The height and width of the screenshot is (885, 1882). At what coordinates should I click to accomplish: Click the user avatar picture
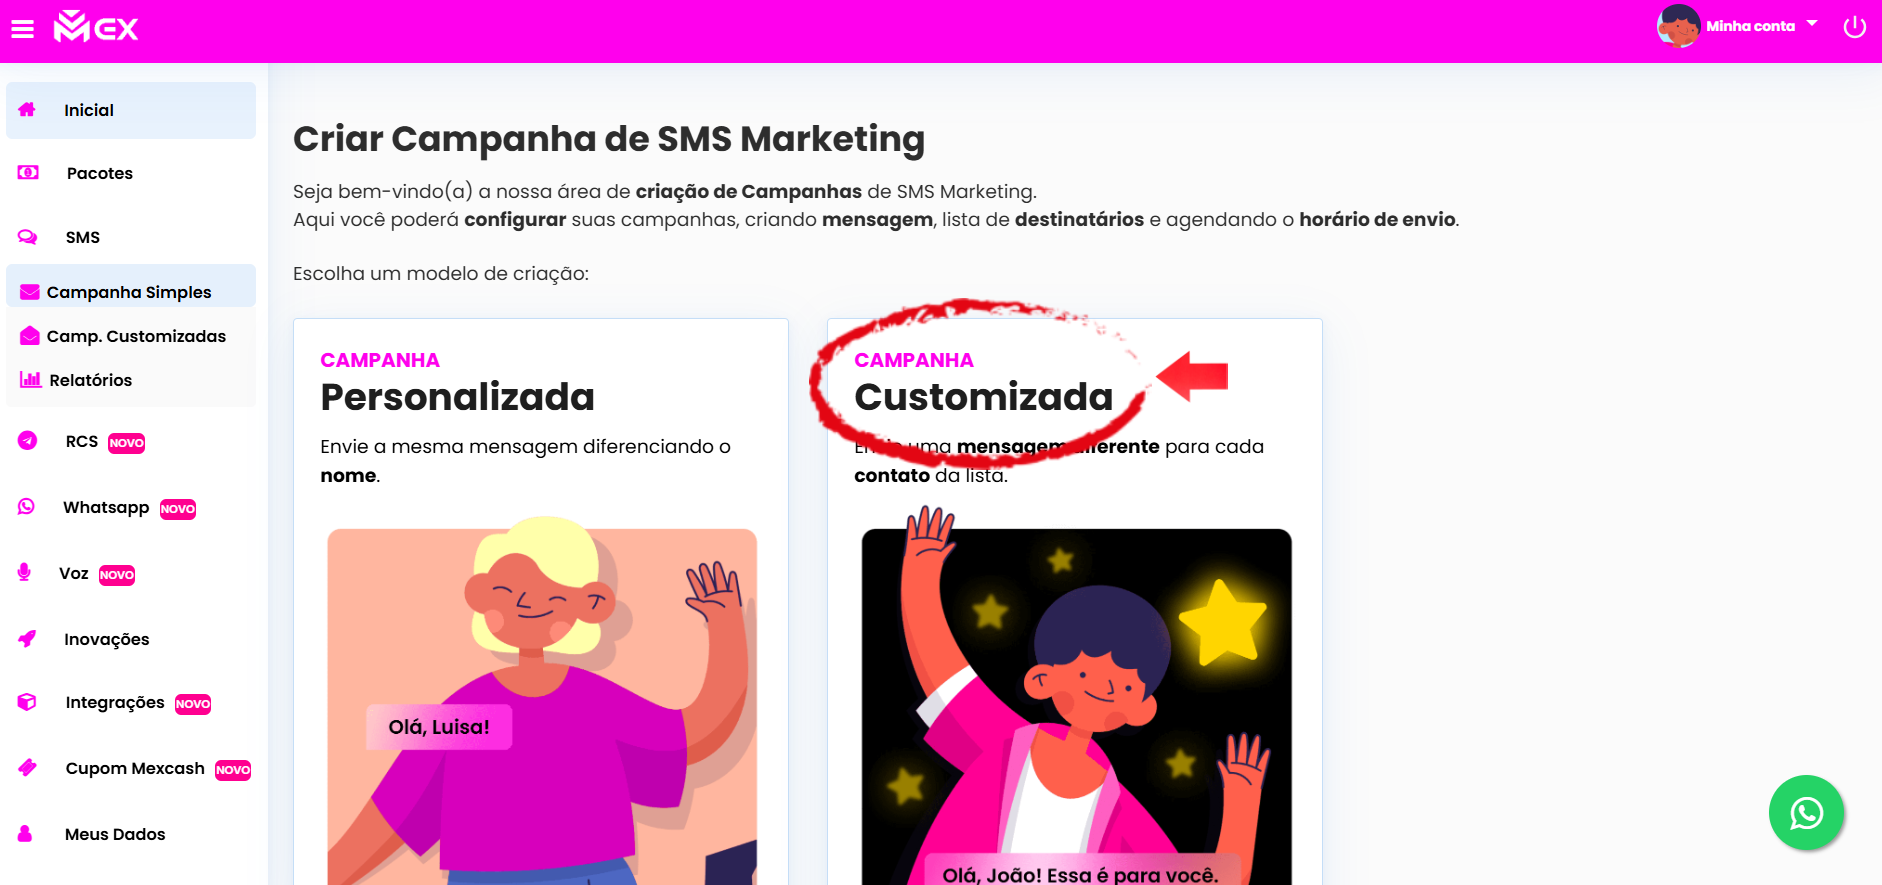(1678, 26)
